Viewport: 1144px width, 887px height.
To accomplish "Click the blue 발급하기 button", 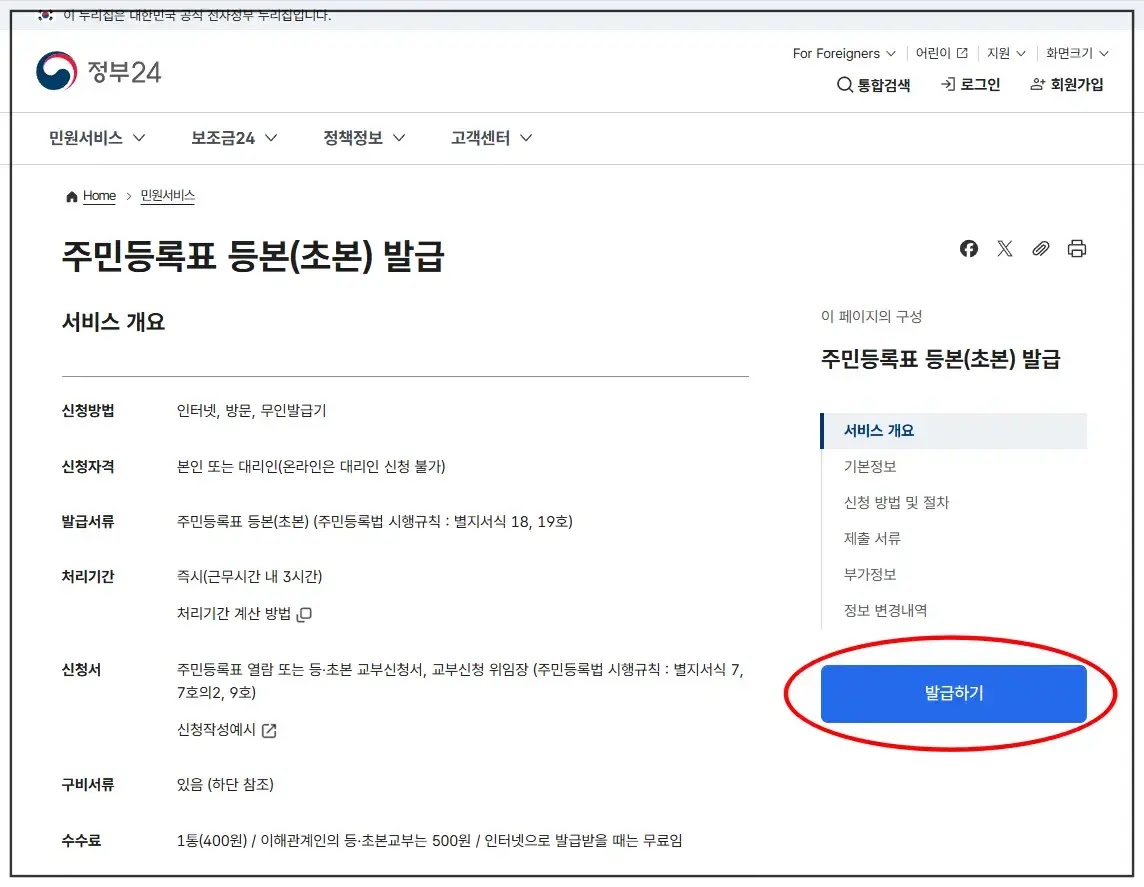I will click(954, 694).
